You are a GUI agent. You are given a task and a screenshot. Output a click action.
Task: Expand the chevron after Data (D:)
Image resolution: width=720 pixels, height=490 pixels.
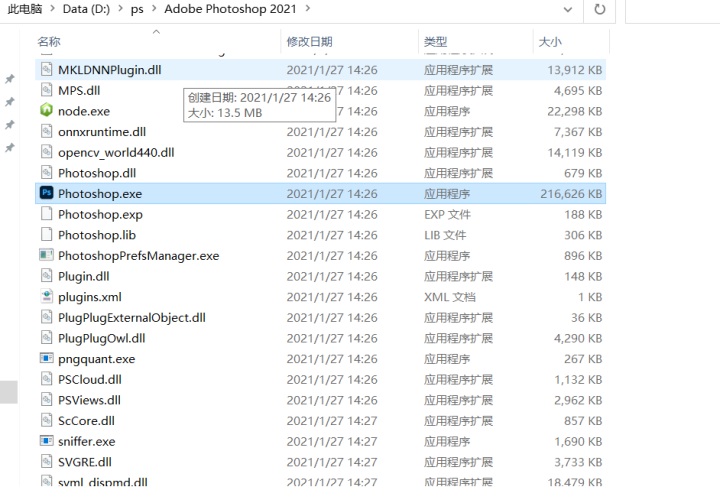pos(120,9)
